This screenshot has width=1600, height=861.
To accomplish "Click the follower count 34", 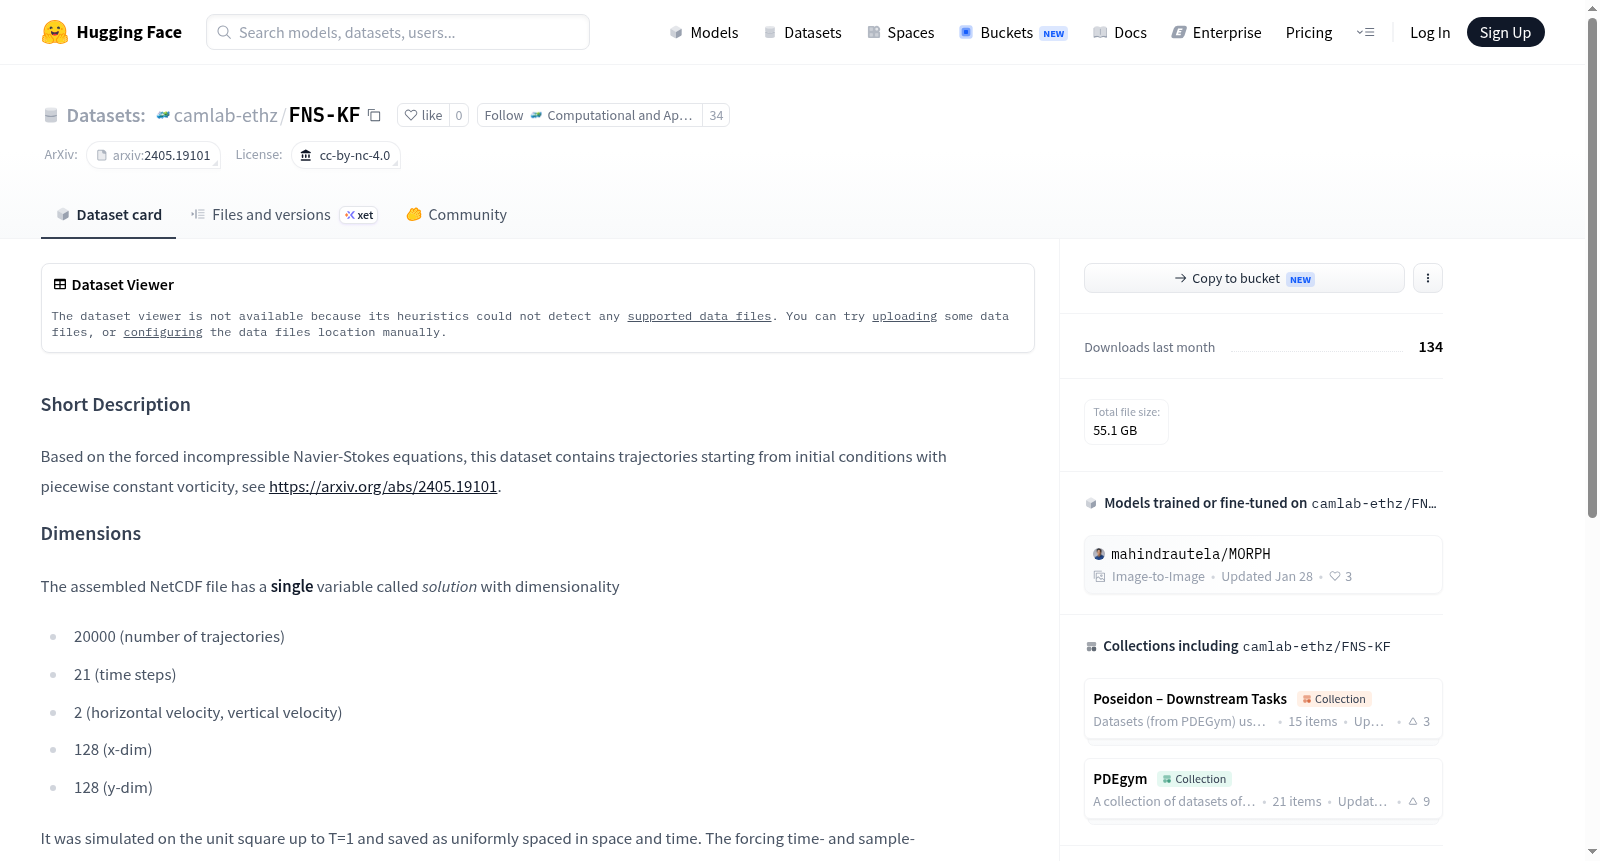I will 716,115.
